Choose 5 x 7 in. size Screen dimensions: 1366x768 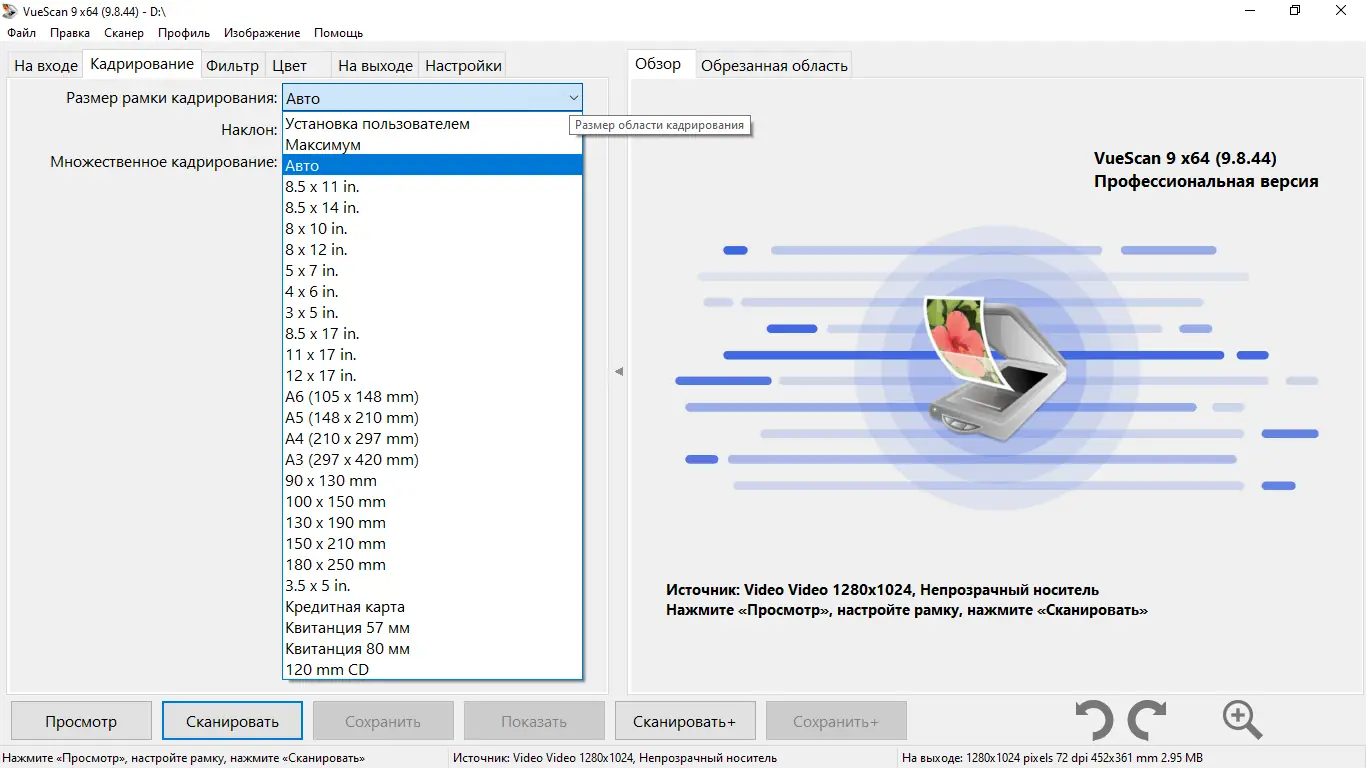pyautogui.click(x=432, y=270)
